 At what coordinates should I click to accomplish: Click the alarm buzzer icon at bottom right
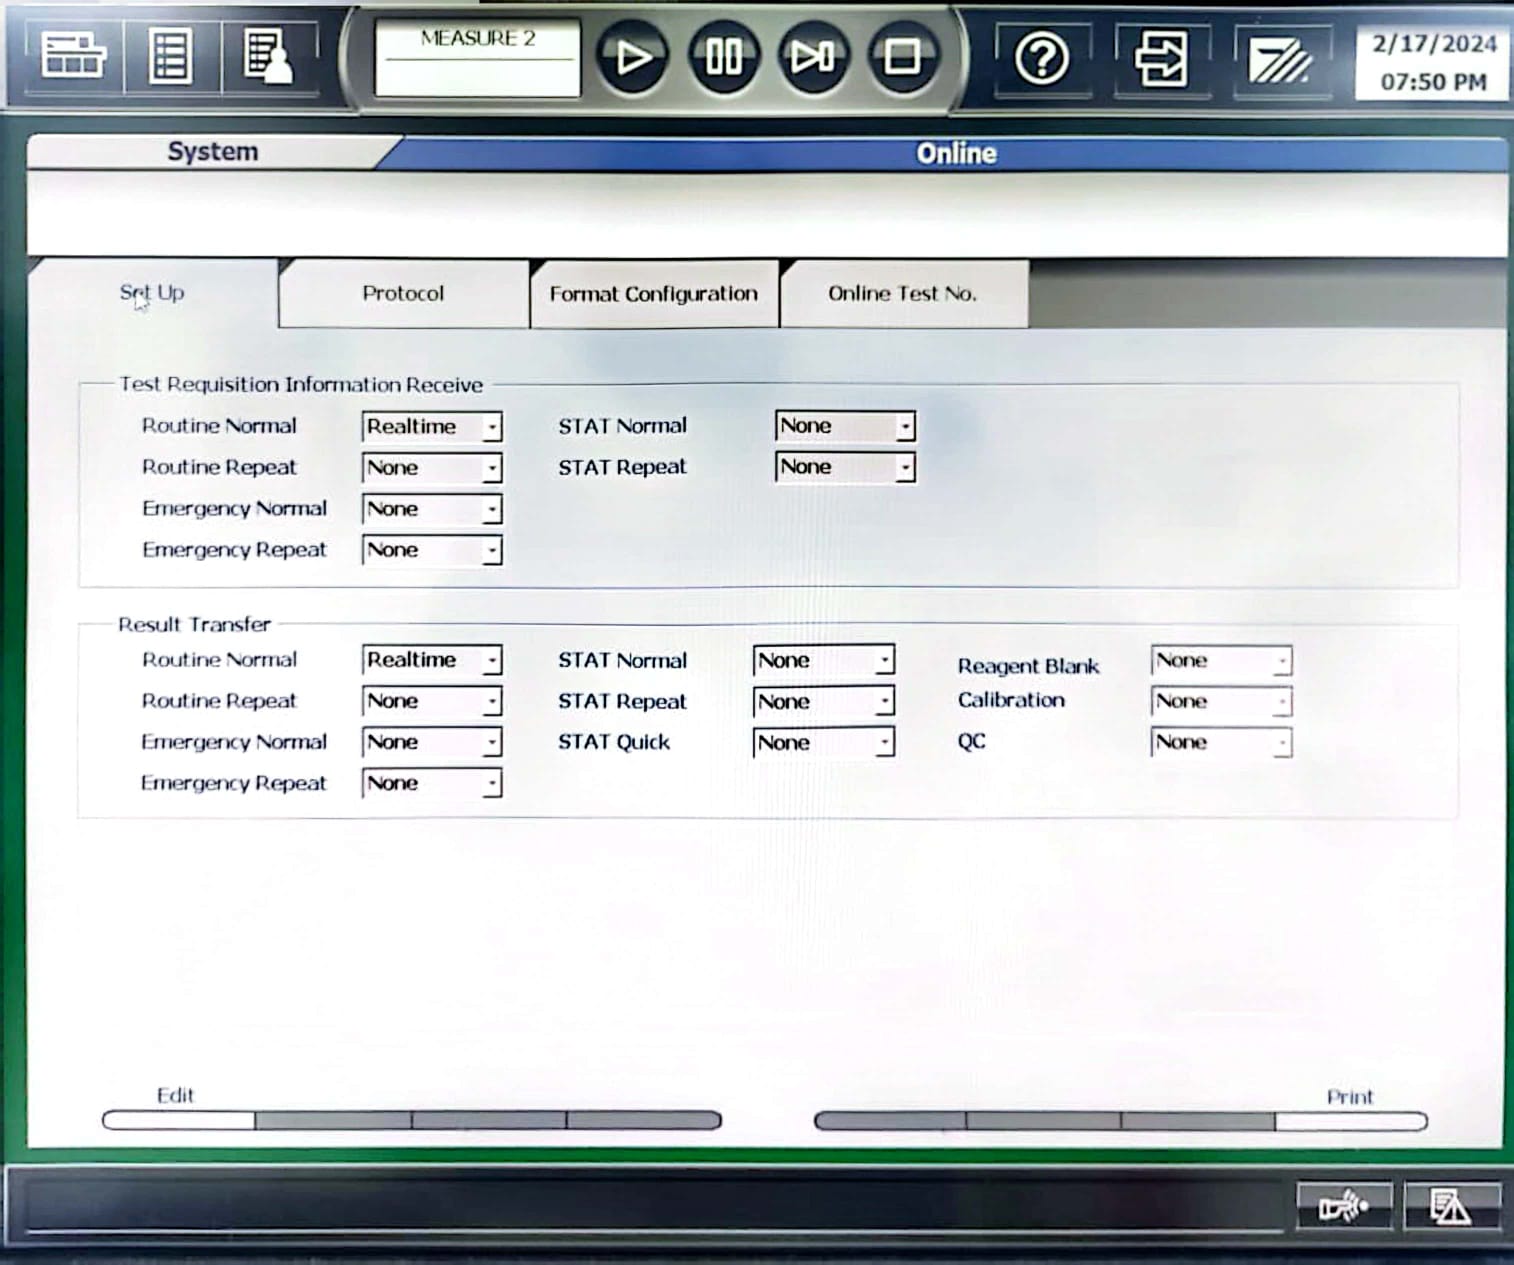click(1343, 1206)
